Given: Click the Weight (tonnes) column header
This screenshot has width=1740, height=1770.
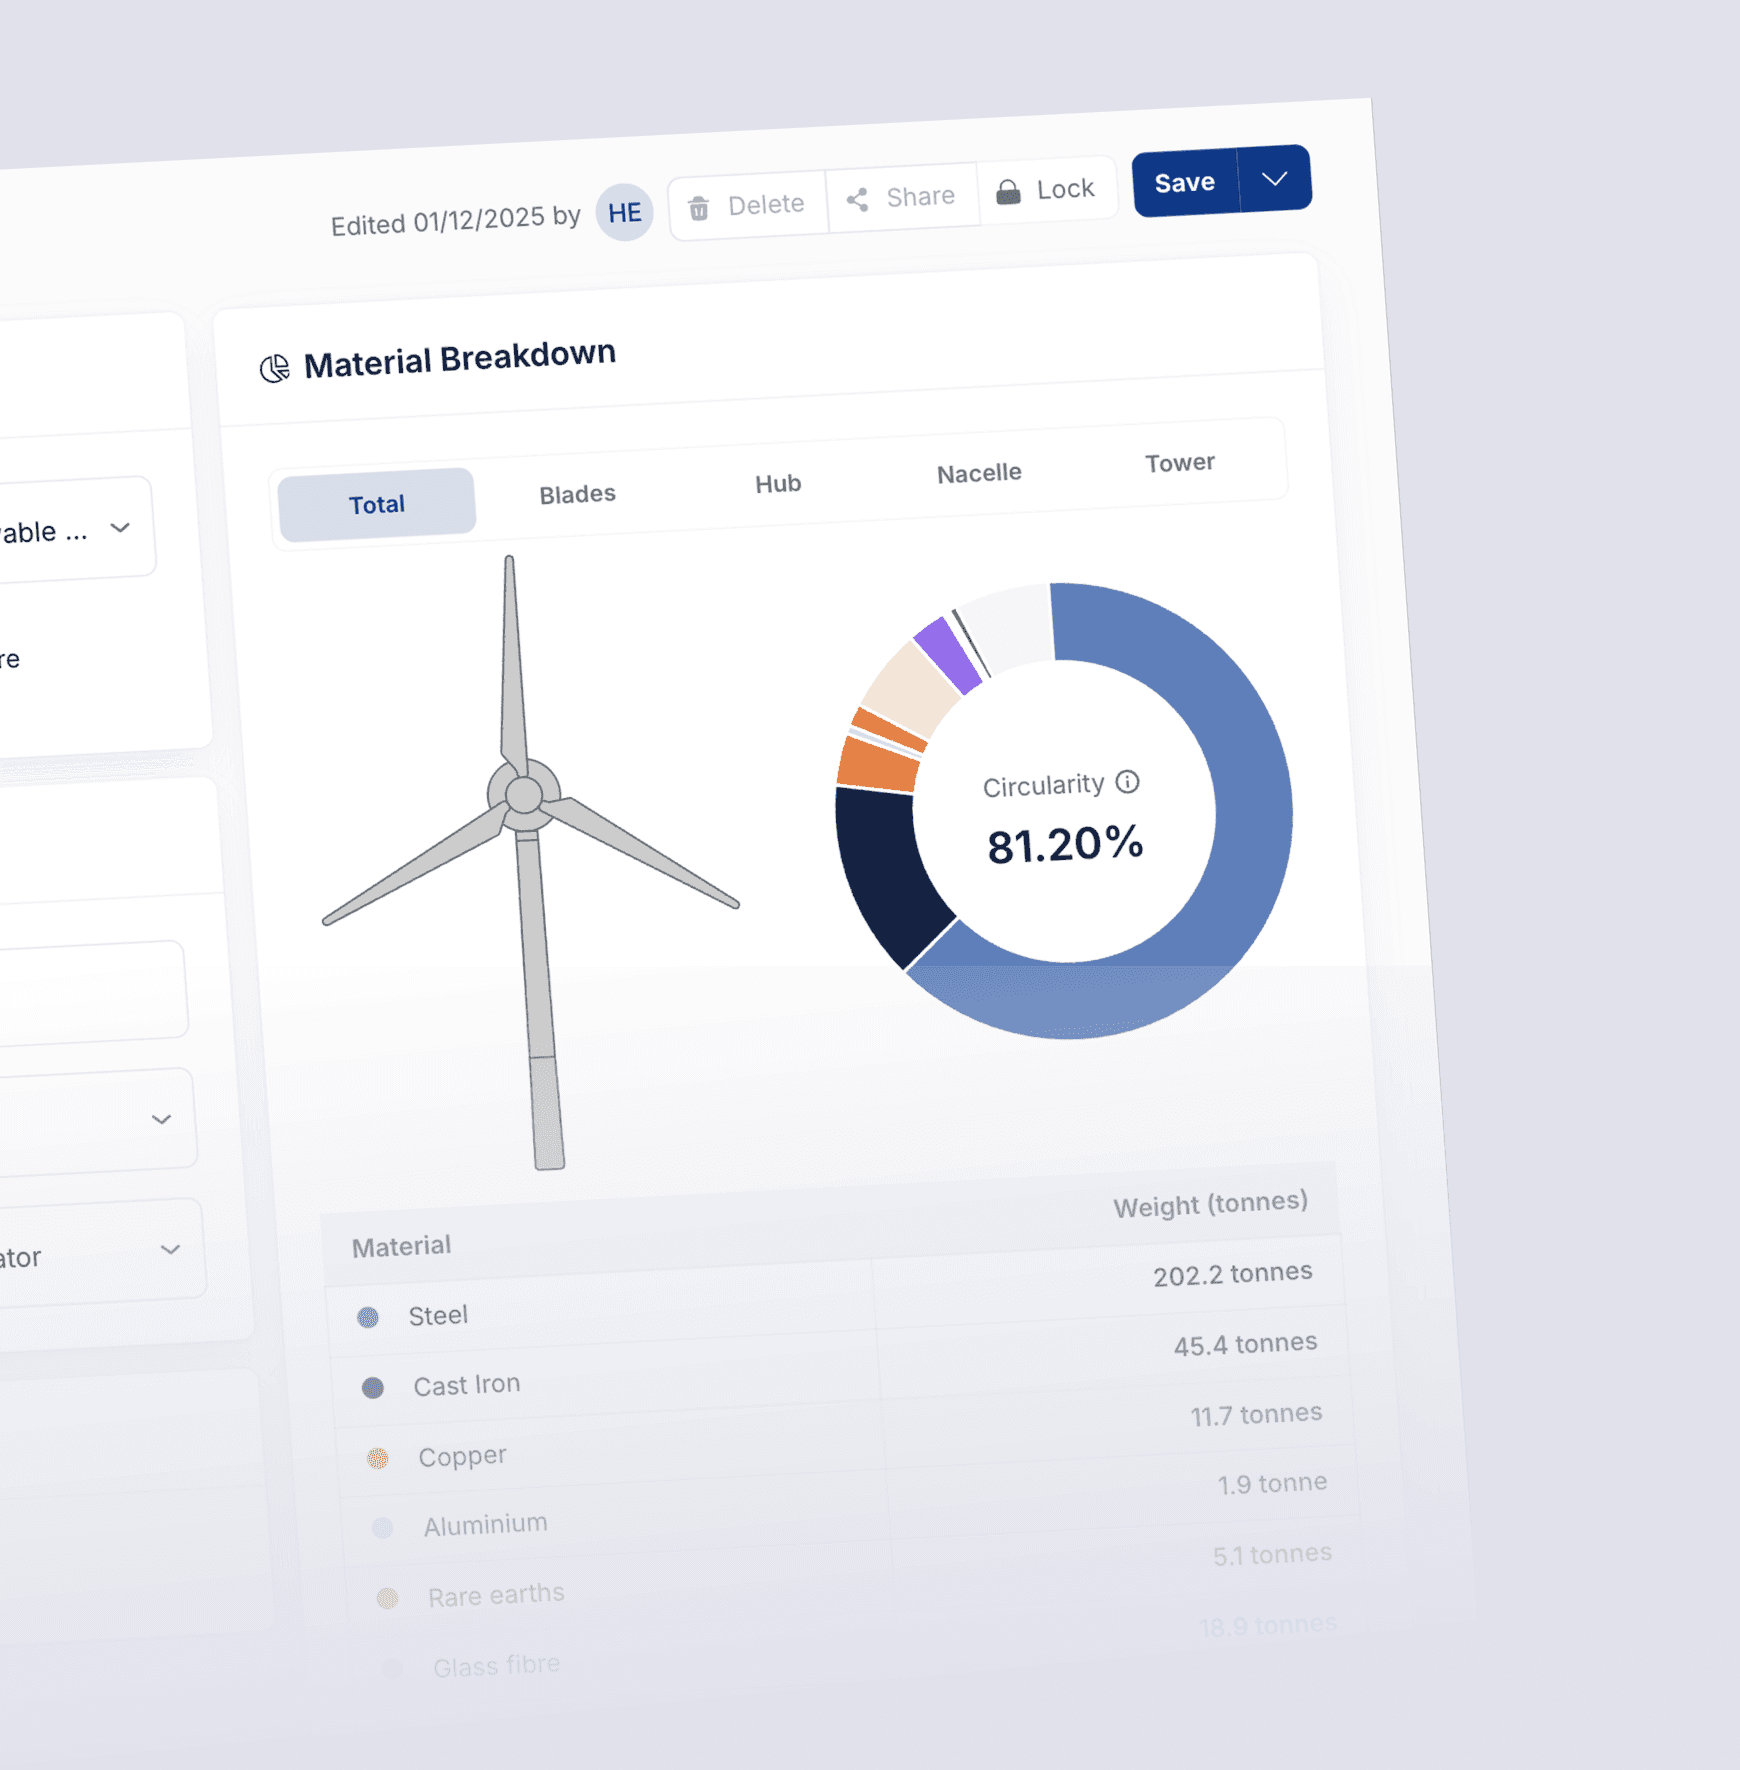Looking at the screenshot, I should pos(1211,1204).
